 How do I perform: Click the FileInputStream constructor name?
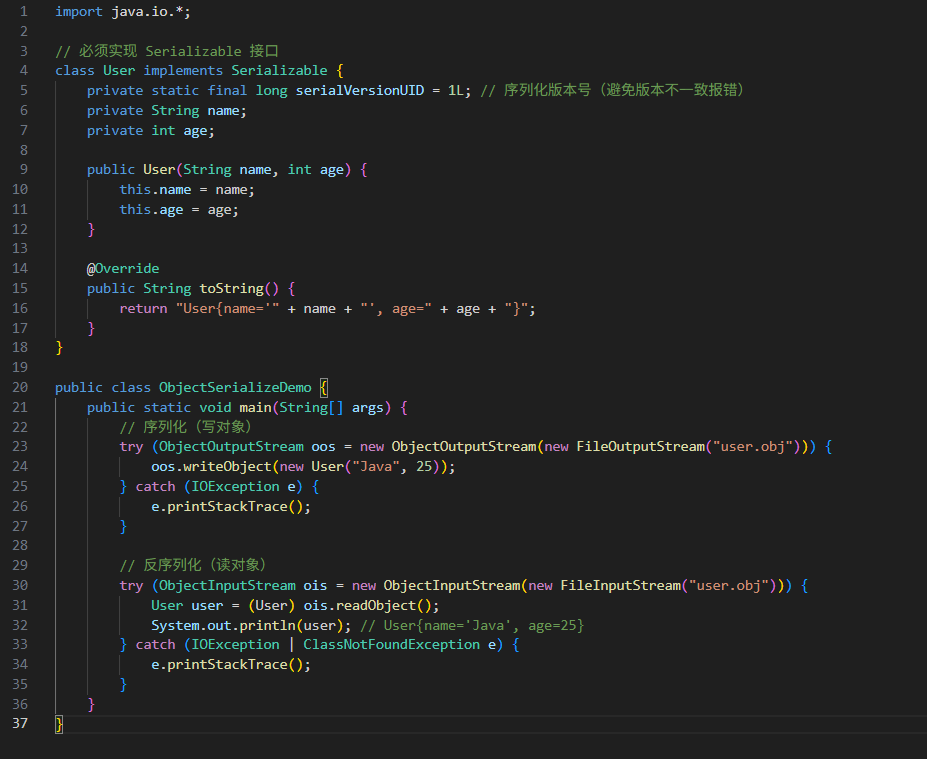tap(620, 586)
